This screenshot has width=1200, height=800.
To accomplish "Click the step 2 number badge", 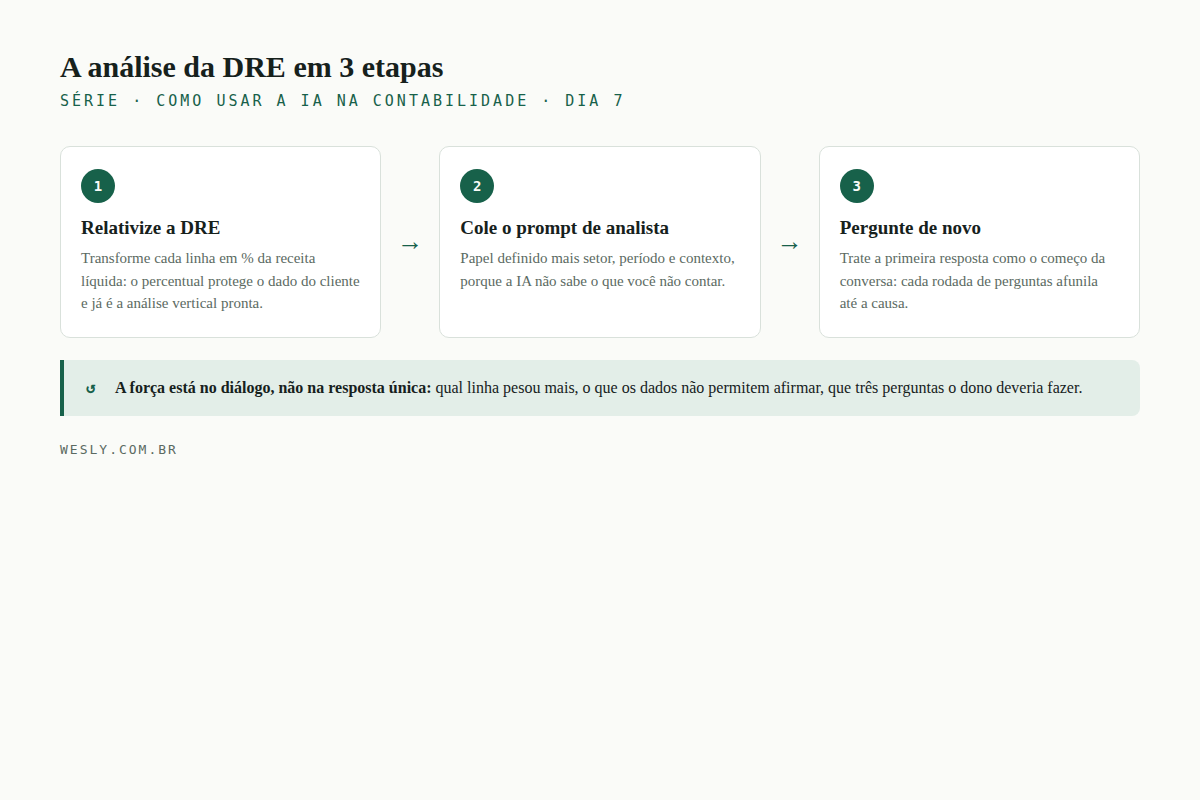I will point(477,186).
